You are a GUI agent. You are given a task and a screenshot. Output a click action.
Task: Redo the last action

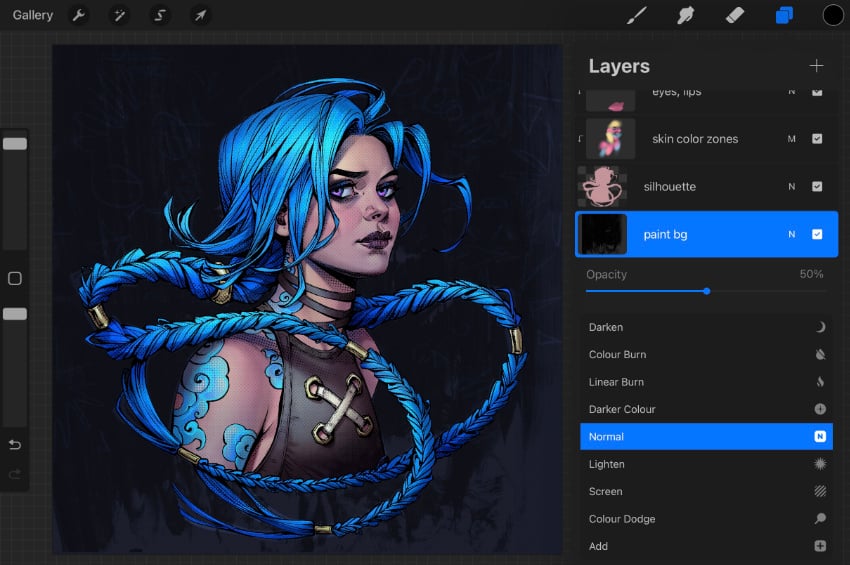(15, 474)
